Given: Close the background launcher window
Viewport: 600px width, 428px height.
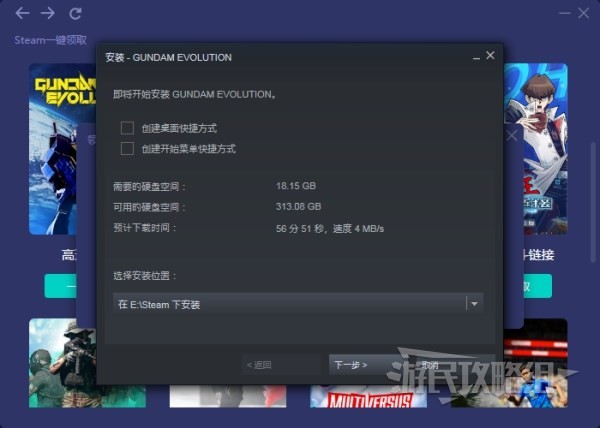Looking at the screenshot, I should [x=584, y=13].
